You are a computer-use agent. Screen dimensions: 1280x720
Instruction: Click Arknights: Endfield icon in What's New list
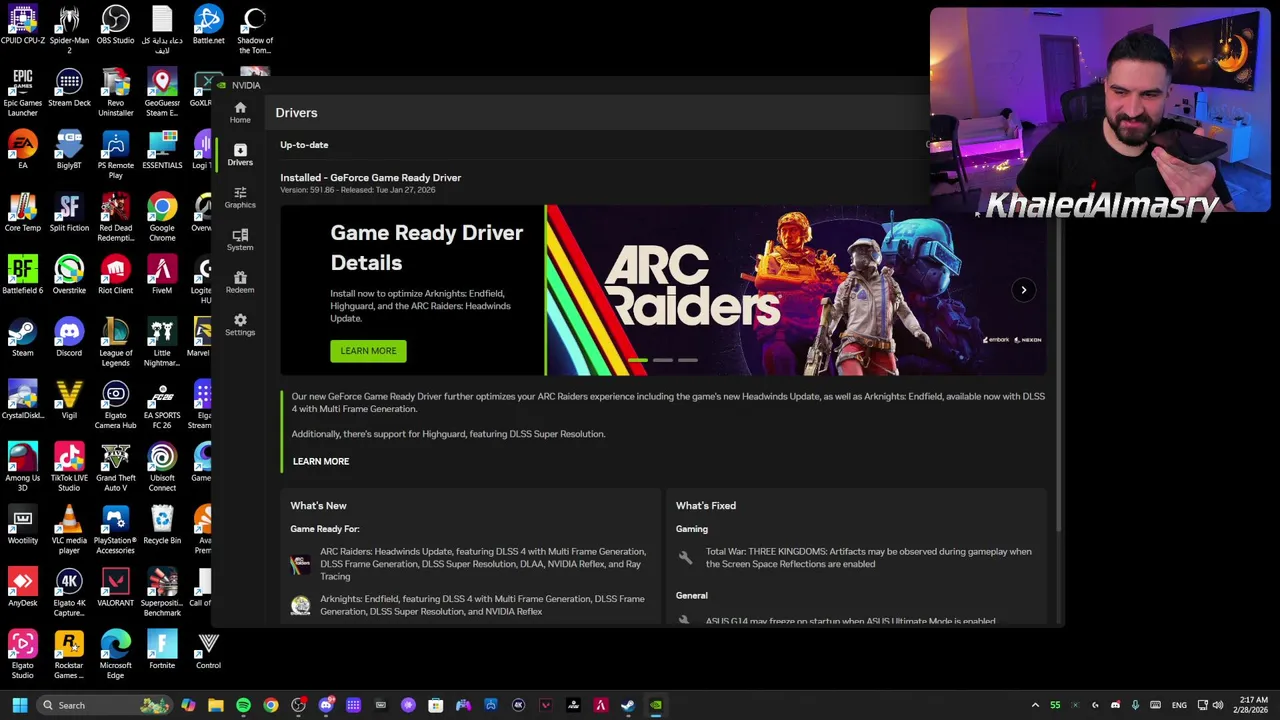[x=300, y=605]
